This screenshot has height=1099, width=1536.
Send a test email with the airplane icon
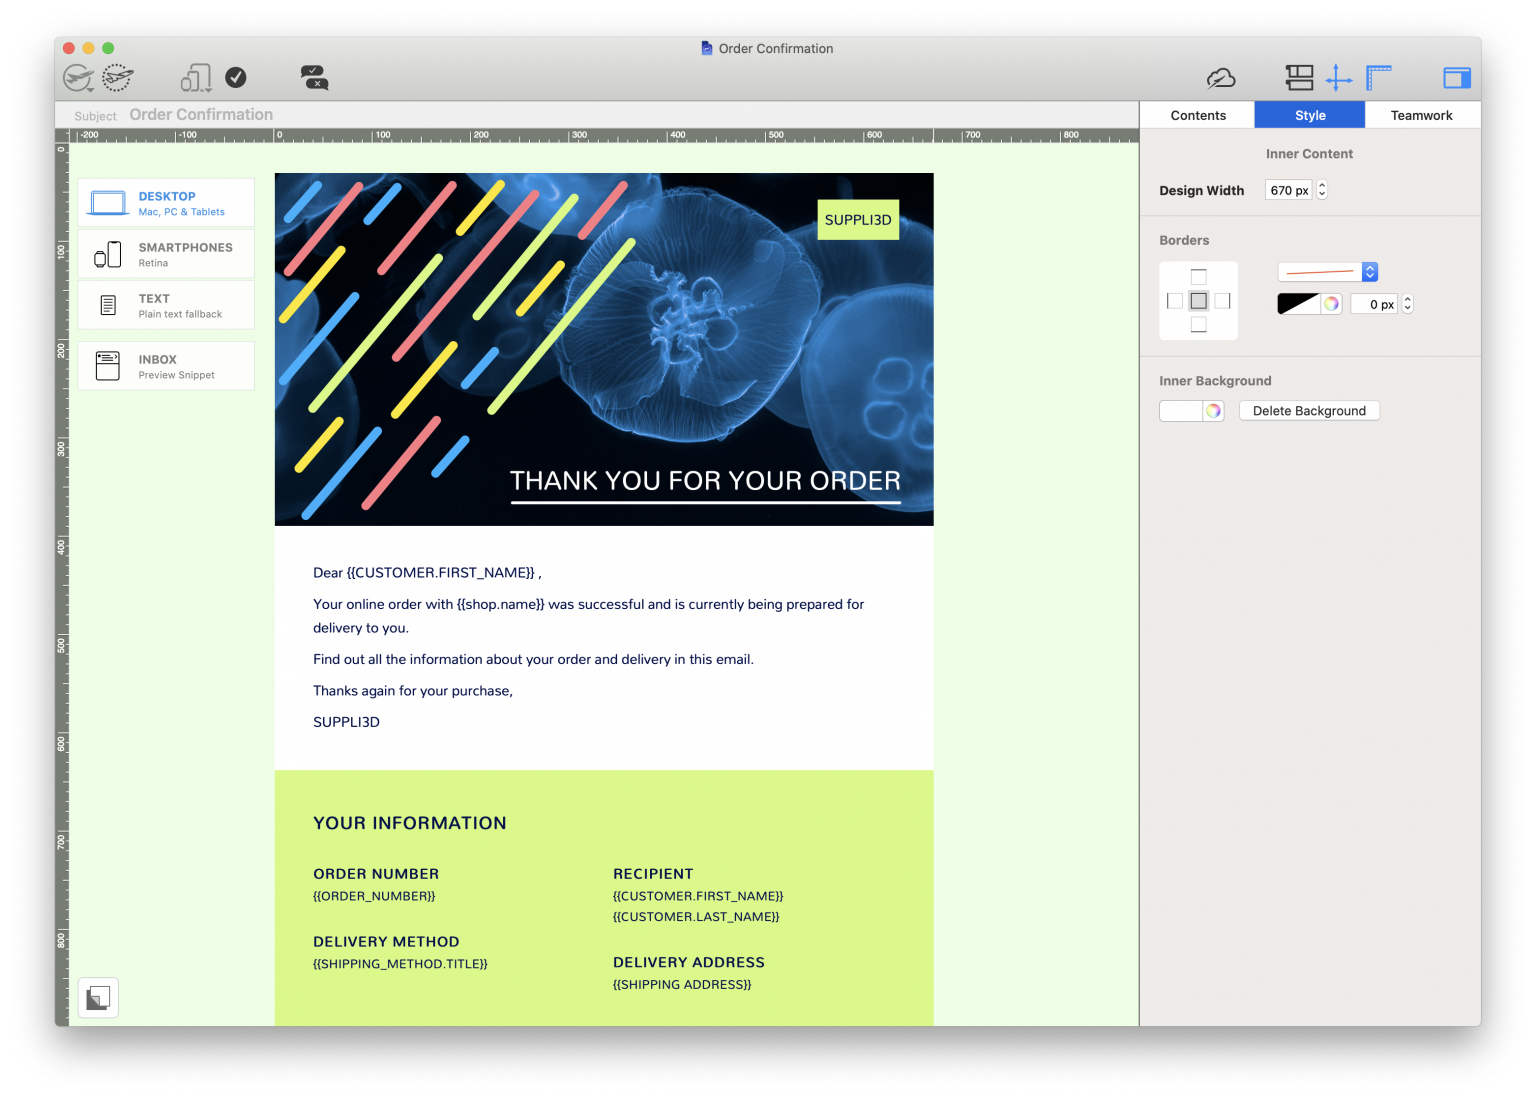pyautogui.click(x=78, y=77)
